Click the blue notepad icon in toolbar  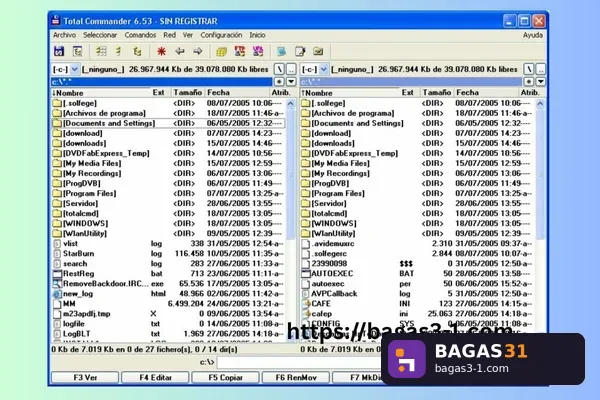(282, 51)
